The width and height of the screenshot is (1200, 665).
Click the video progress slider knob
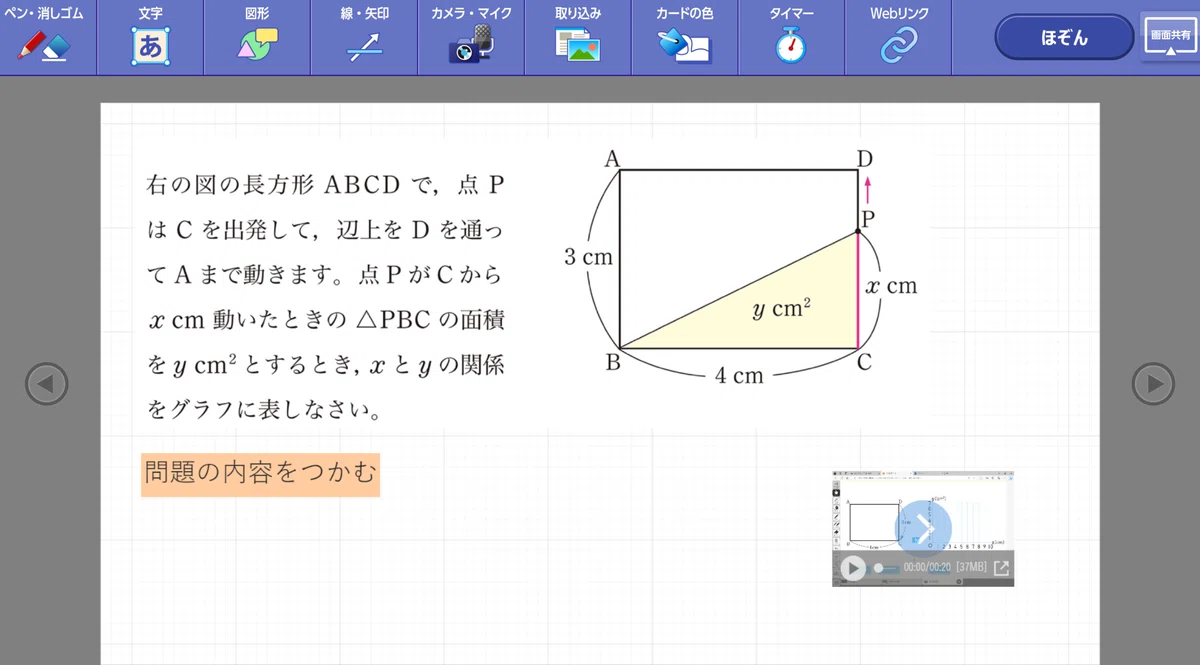tap(878, 568)
